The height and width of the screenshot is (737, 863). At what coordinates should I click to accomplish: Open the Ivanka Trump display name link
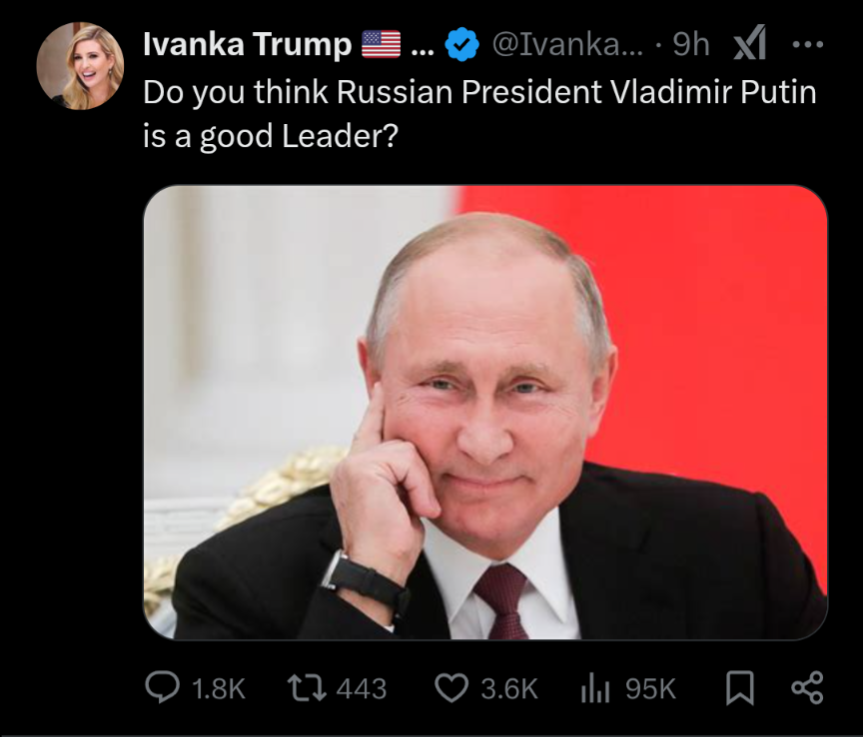point(247,44)
